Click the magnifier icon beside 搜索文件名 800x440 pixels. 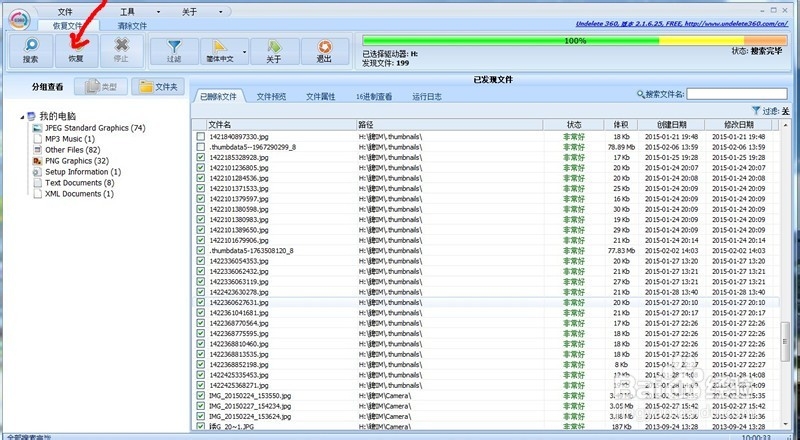pos(641,94)
